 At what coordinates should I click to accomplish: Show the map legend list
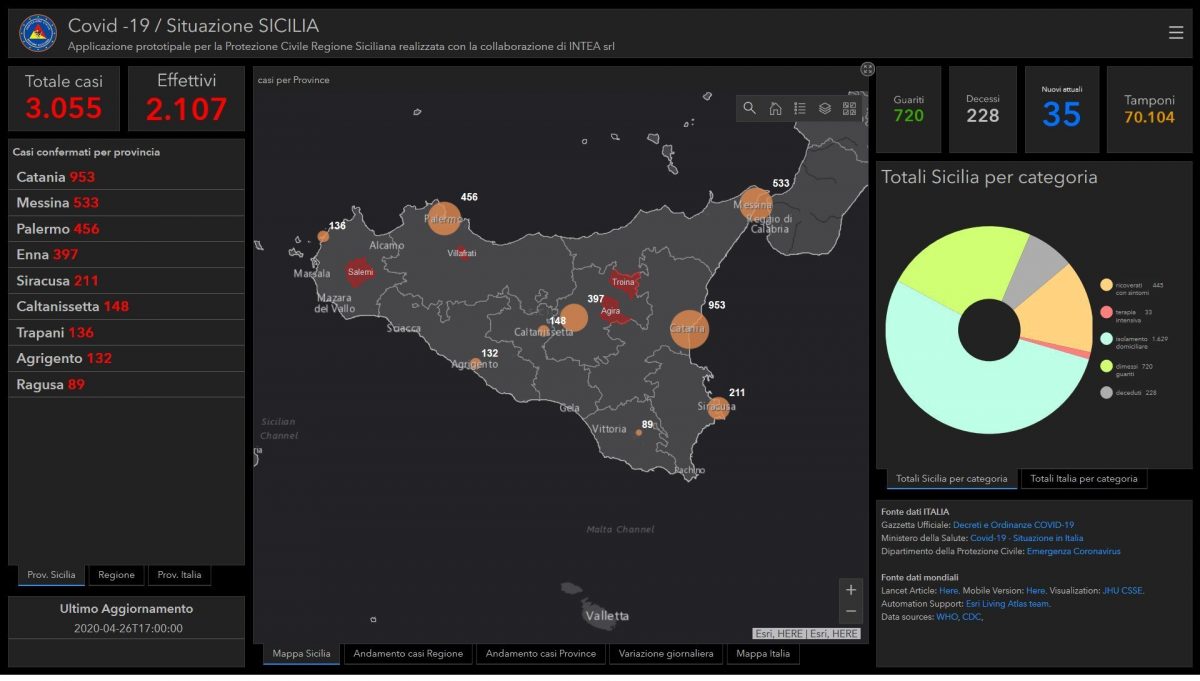coord(800,109)
